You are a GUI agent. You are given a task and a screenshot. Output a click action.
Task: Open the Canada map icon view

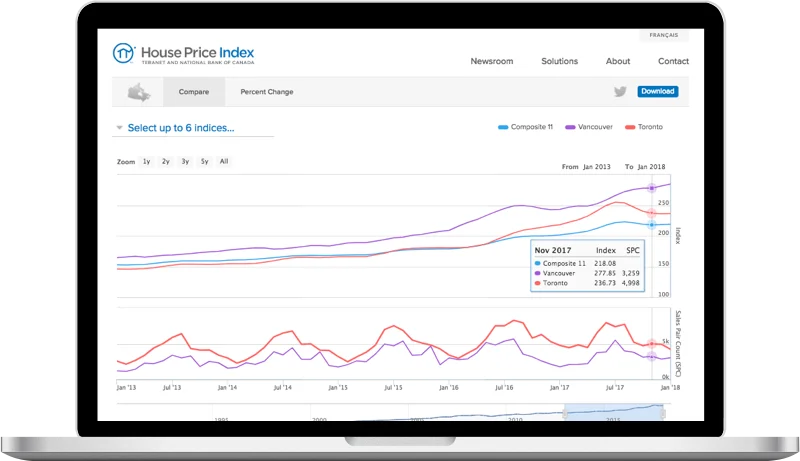click(x=139, y=92)
